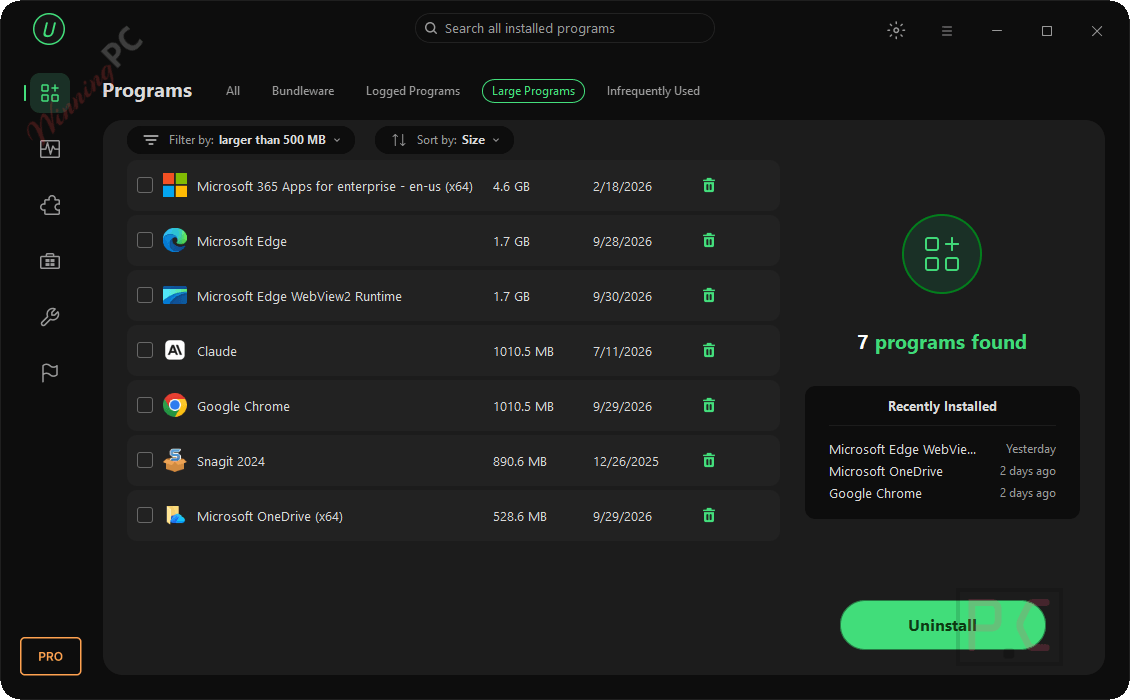The width and height of the screenshot is (1130, 700).
Task: Open recently installed Microsoft Edge WebVie... entry
Action: pyautogui.click(x=942, y=449)
